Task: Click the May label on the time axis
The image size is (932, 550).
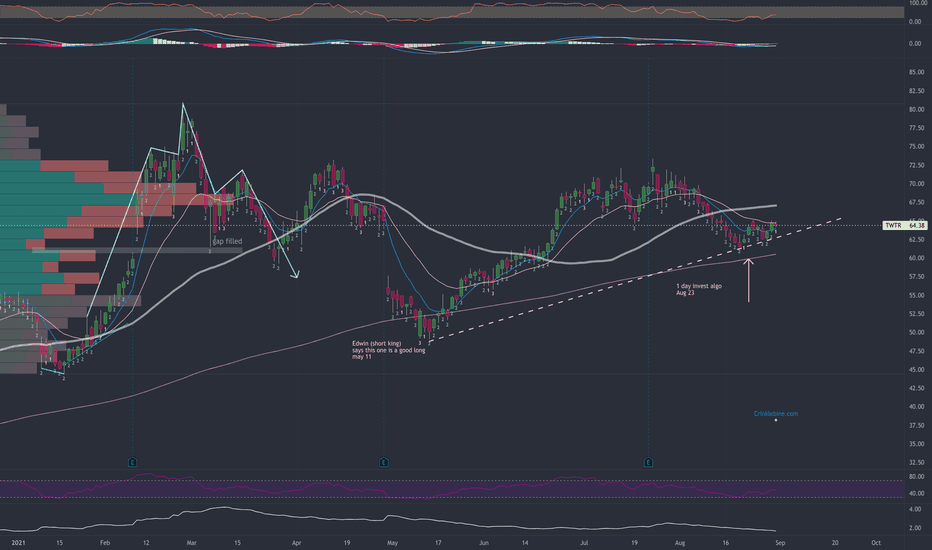Action: [x=392, y=543]
